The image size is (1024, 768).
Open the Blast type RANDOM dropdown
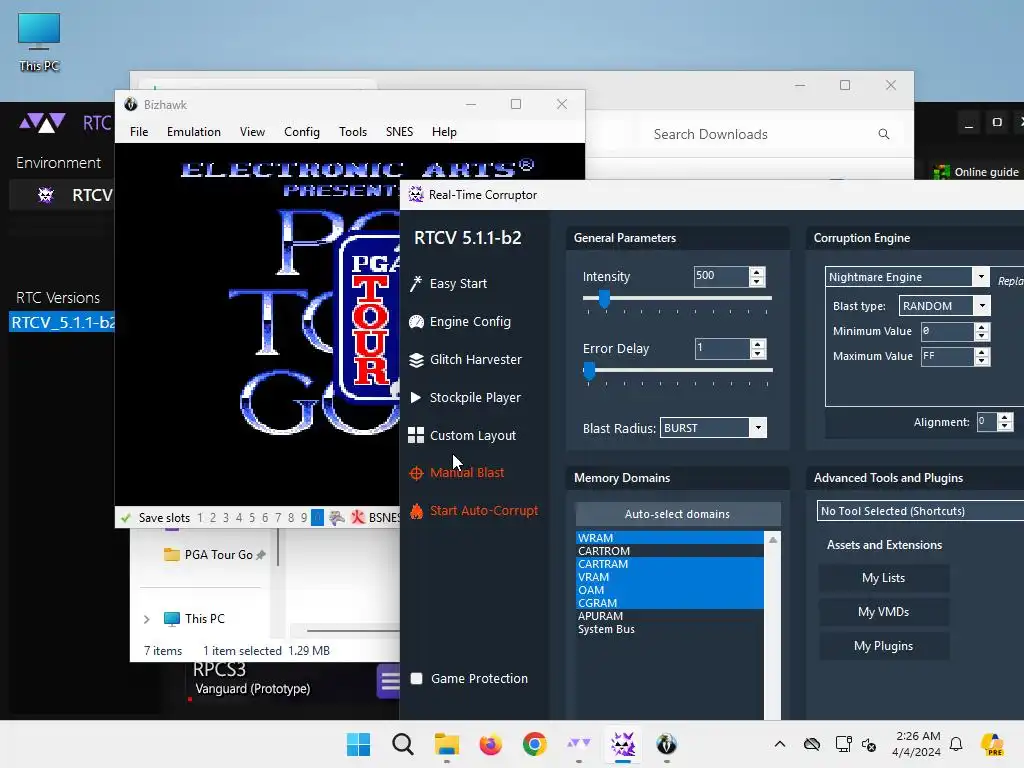982,306
